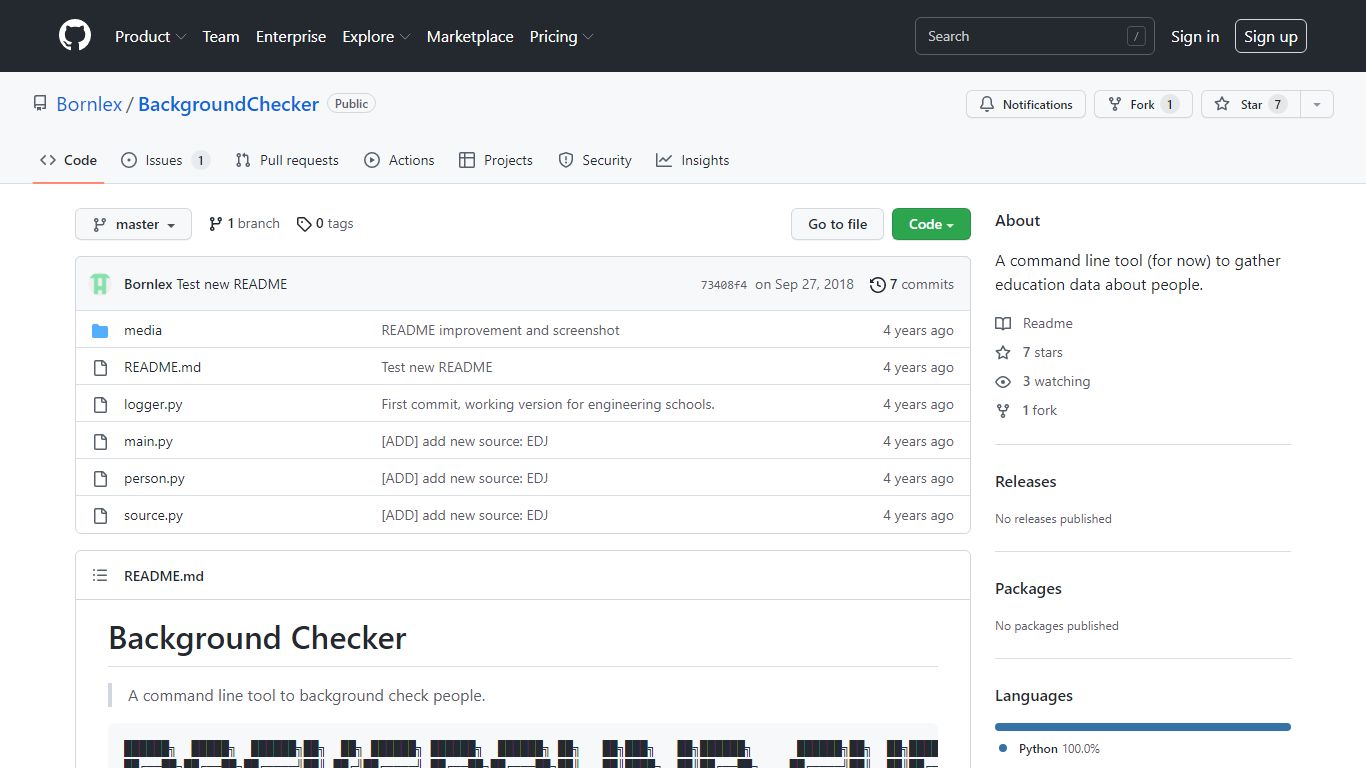This screenshot has width=1366, height=768.
Task: Open the BackgroundChecker repository link
Action: tap(228, 104)
